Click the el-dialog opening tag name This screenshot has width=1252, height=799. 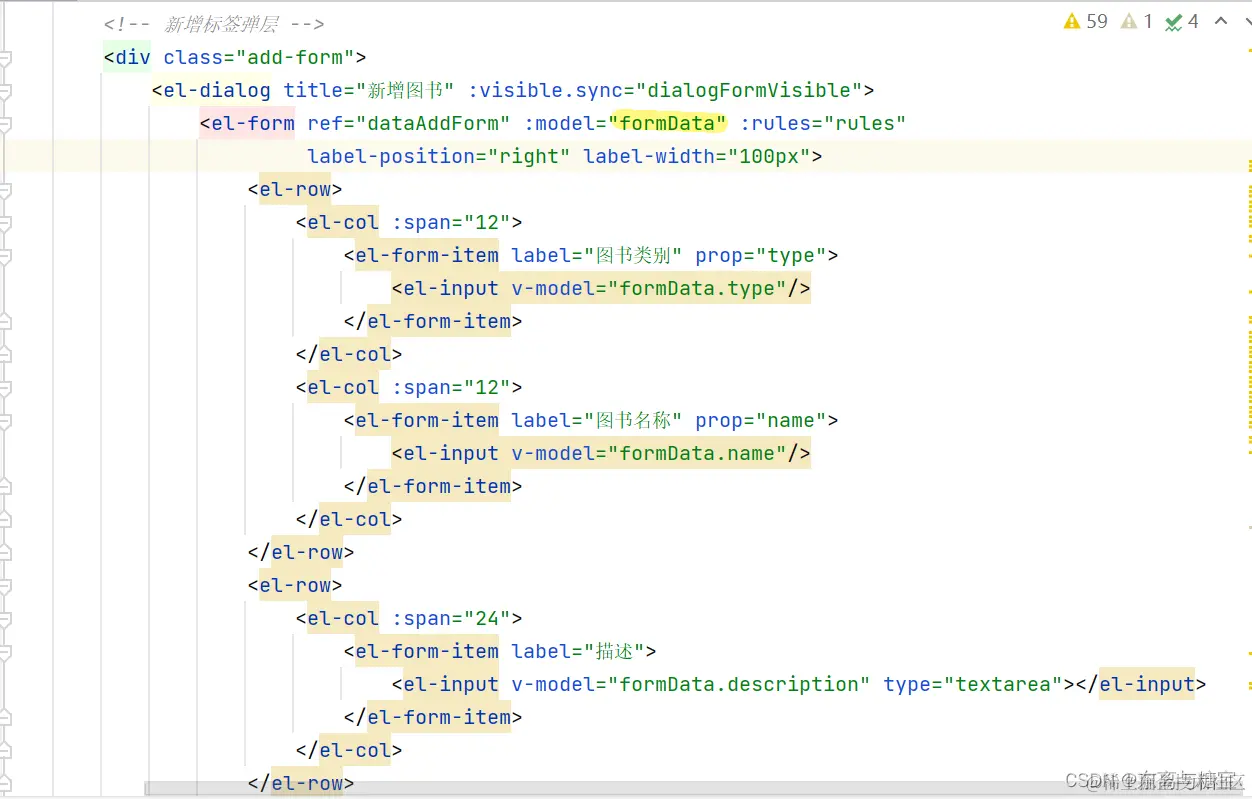pyautogui.click(x=217, y=90)
